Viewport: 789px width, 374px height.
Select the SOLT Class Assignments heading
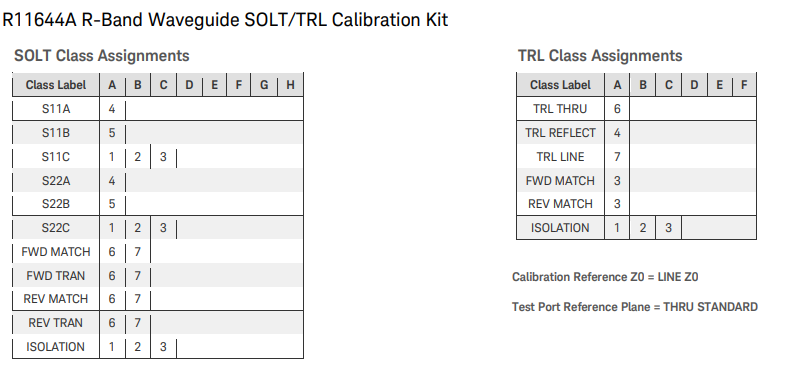pyautogui.click(x=102, y=55)
